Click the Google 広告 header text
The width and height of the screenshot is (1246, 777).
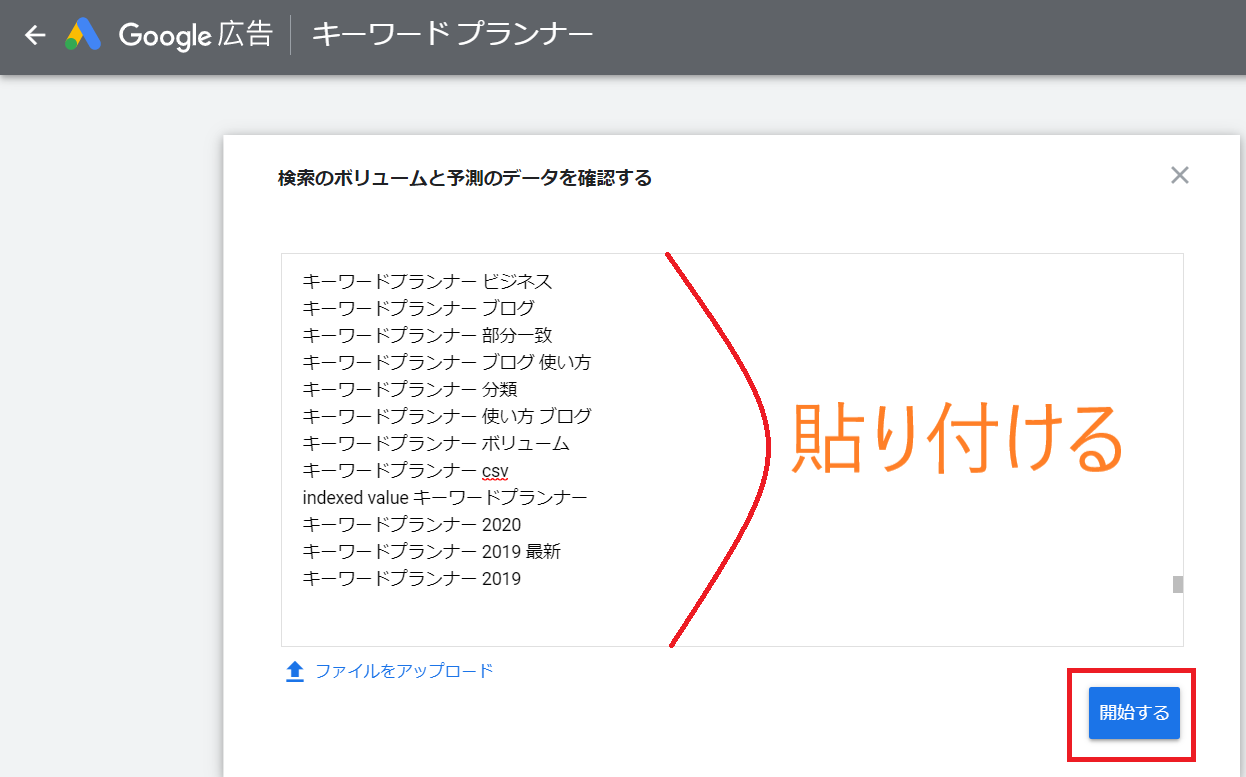195,35
